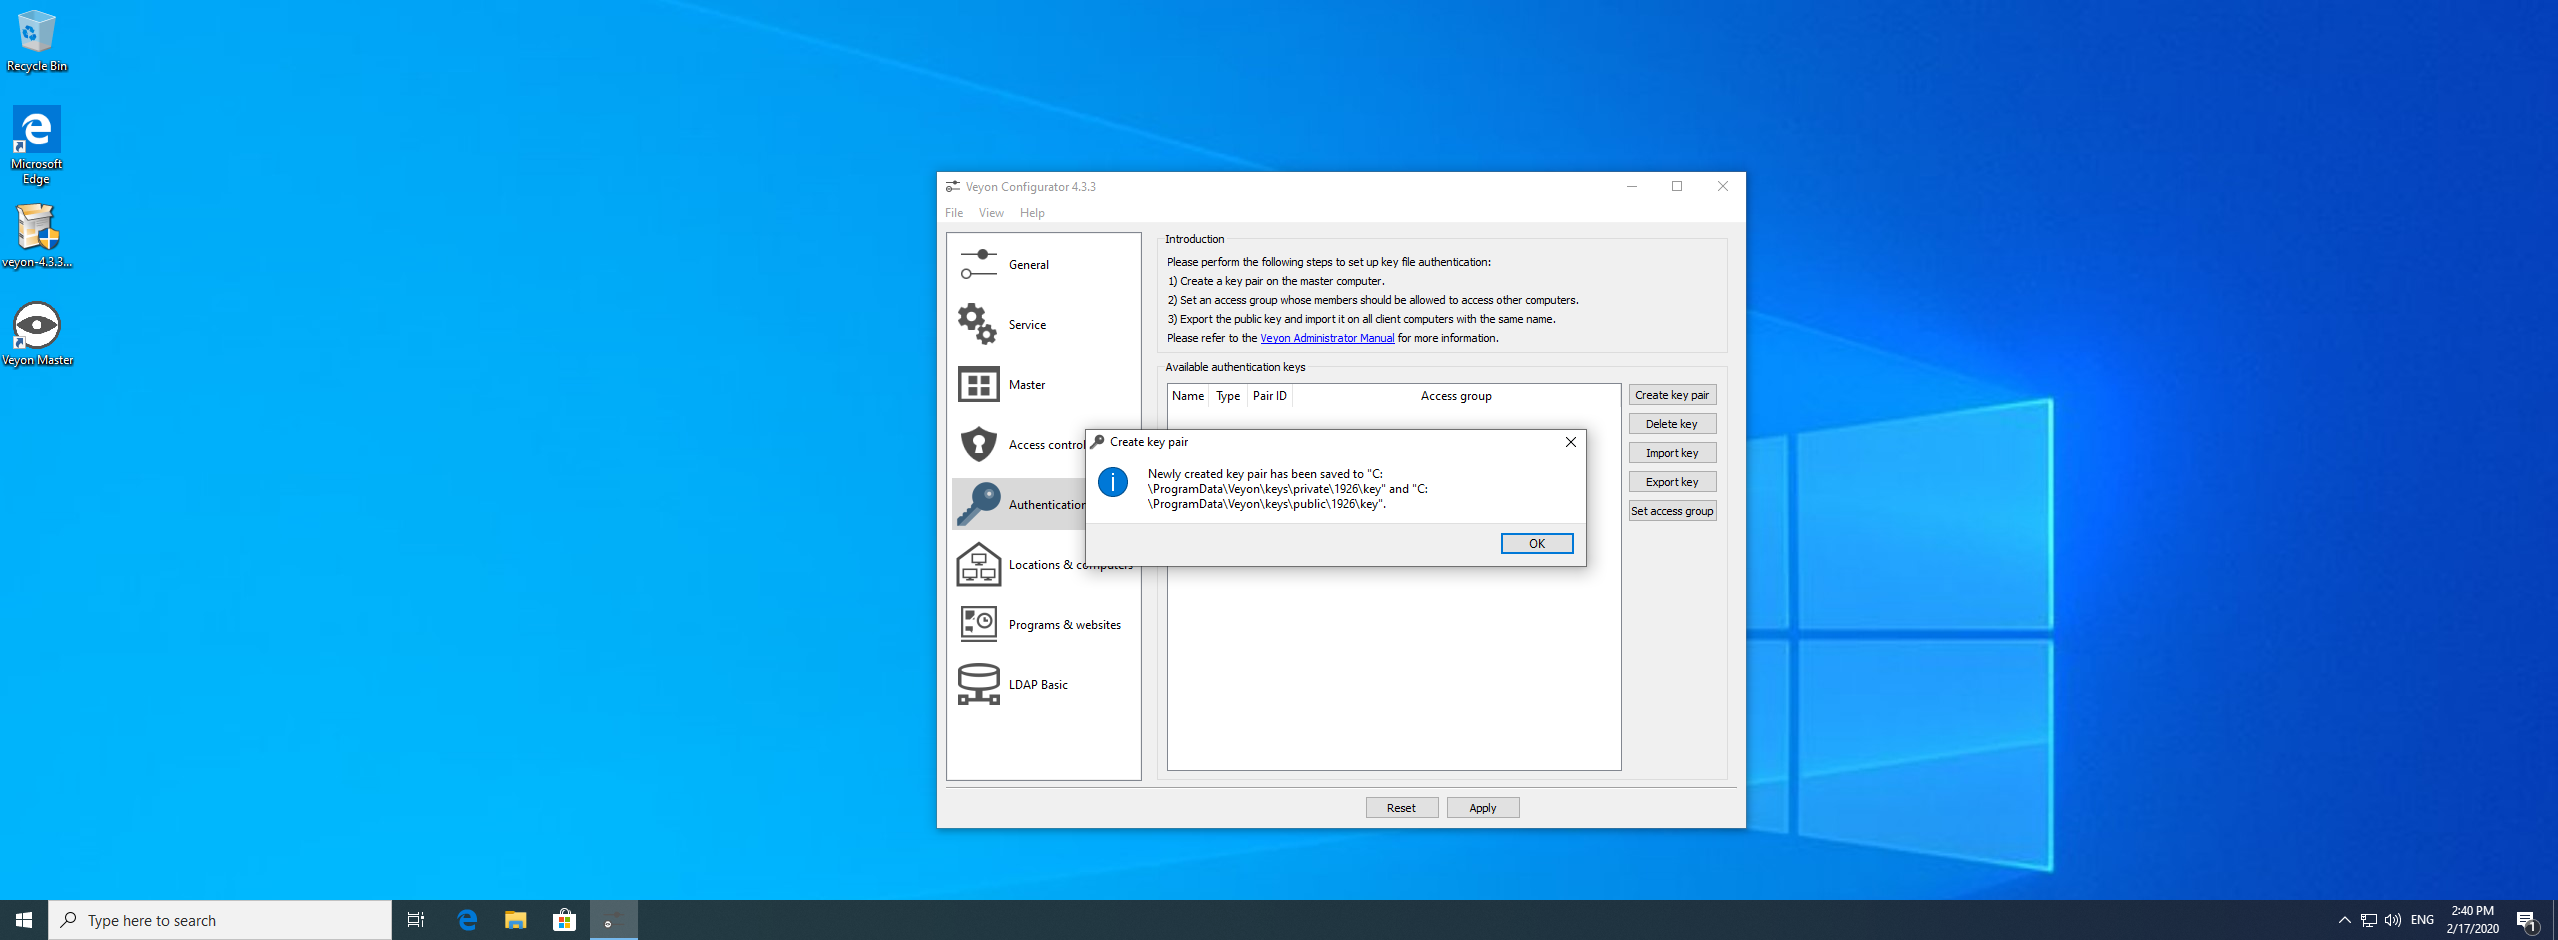Click the Pair ID column header
Viewport: 2558px width, 940px height.
point(1270,396)
